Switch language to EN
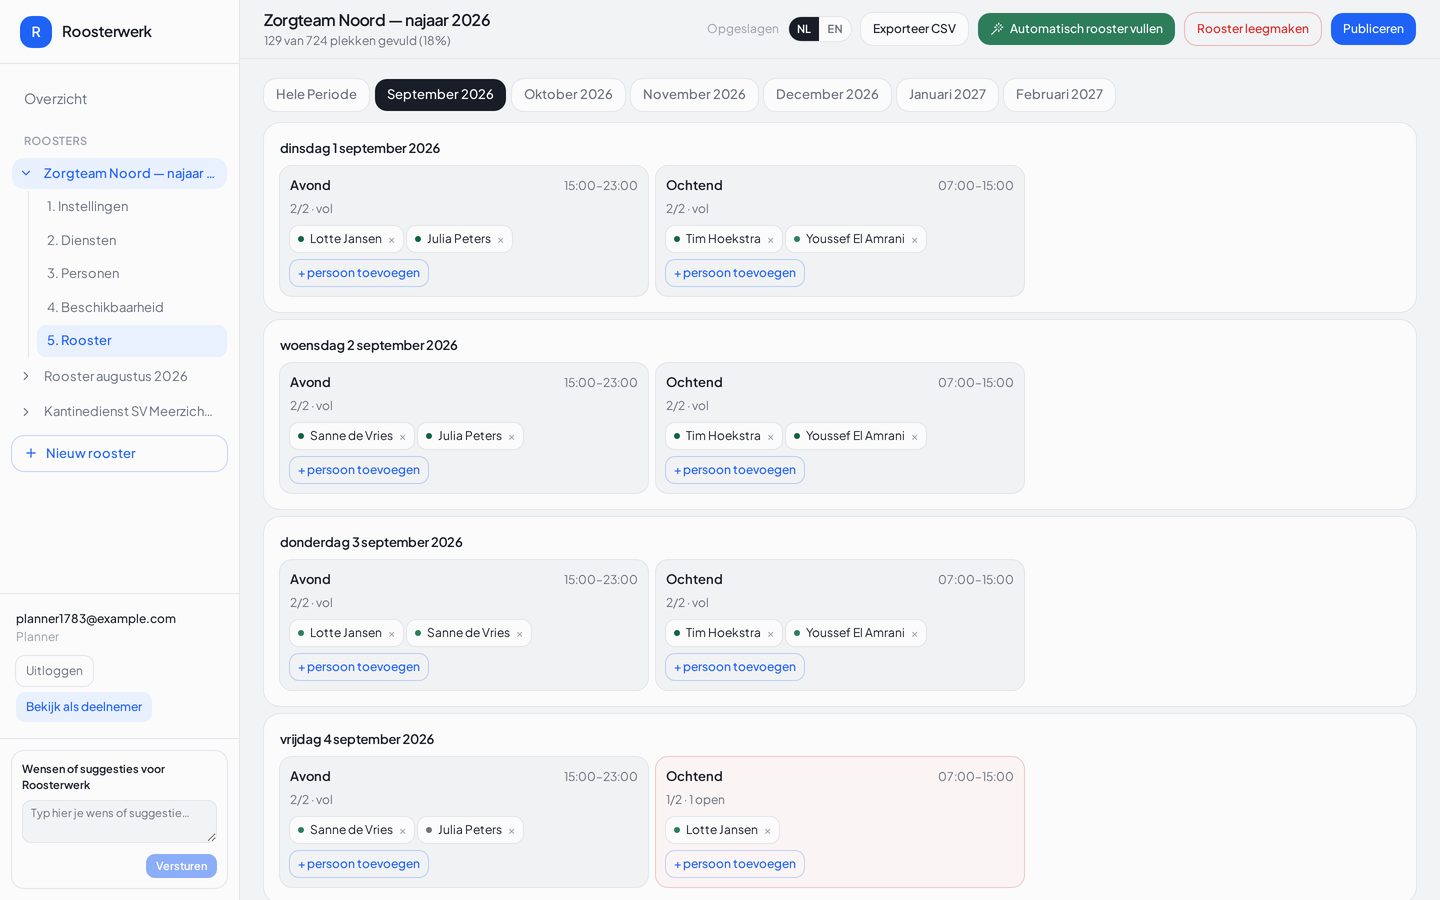This screenshot has height=900, width=1440. pos(835,29)
